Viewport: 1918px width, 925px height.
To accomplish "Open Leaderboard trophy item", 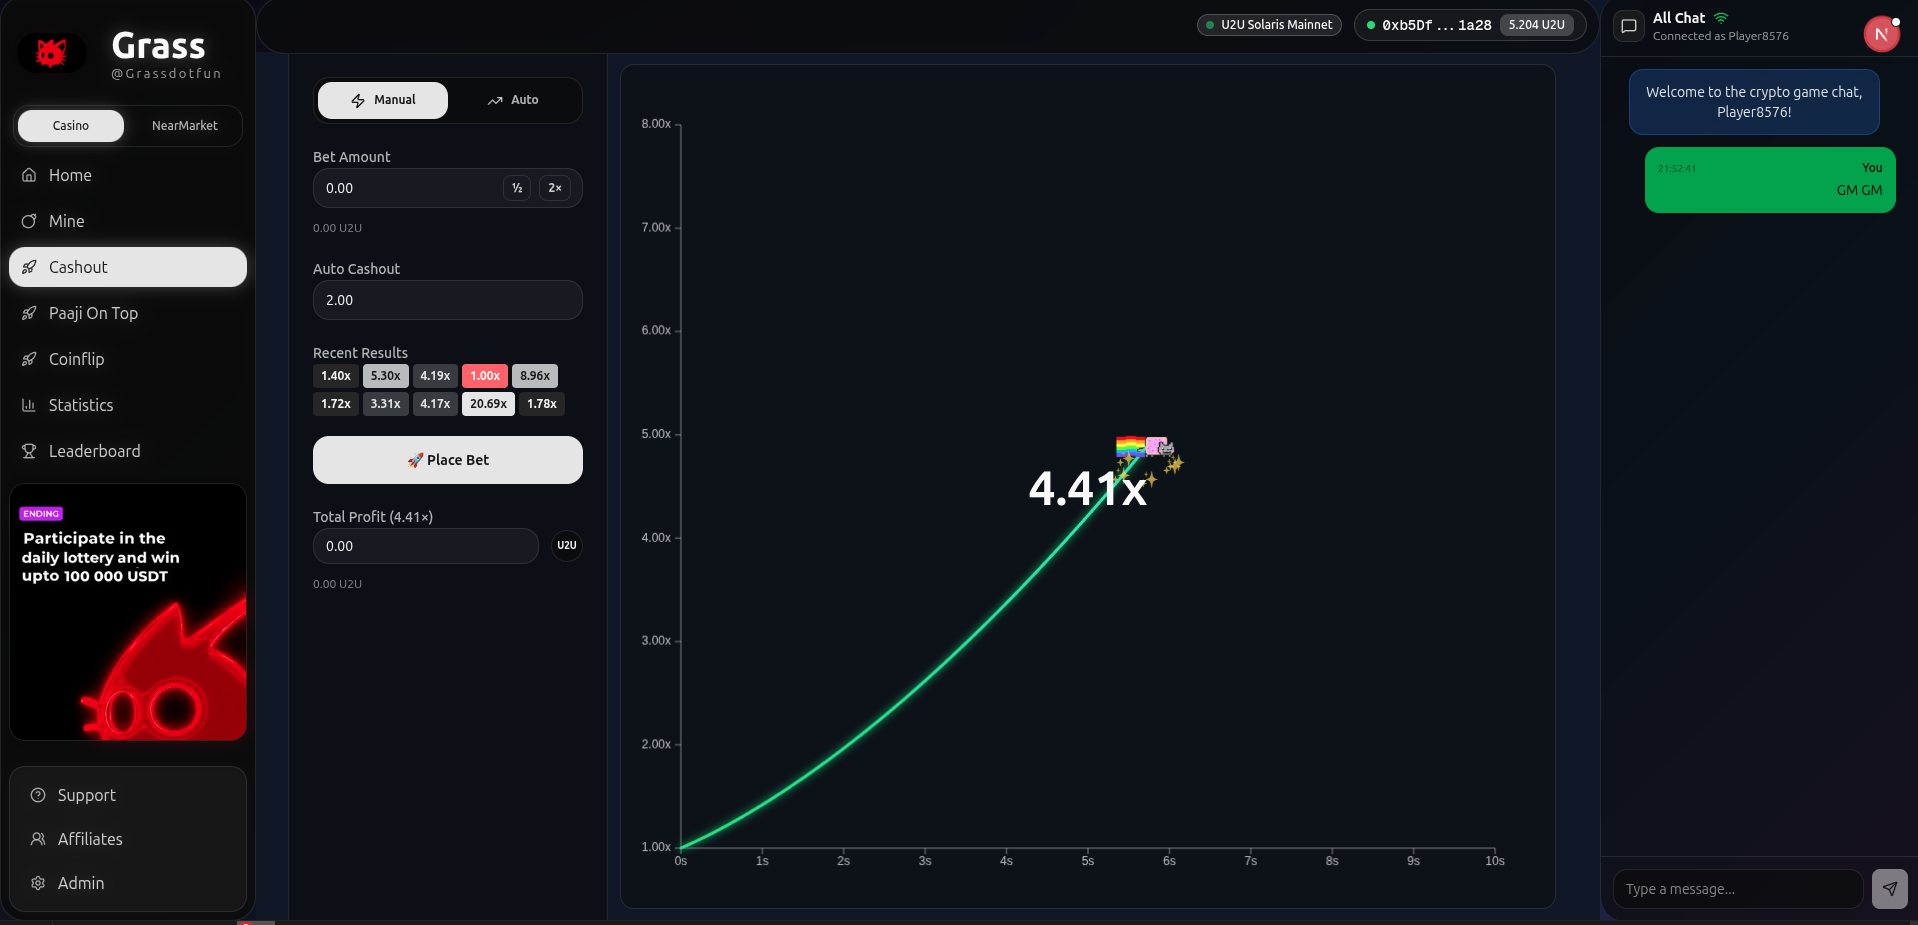I will click(x=94, y=451).
